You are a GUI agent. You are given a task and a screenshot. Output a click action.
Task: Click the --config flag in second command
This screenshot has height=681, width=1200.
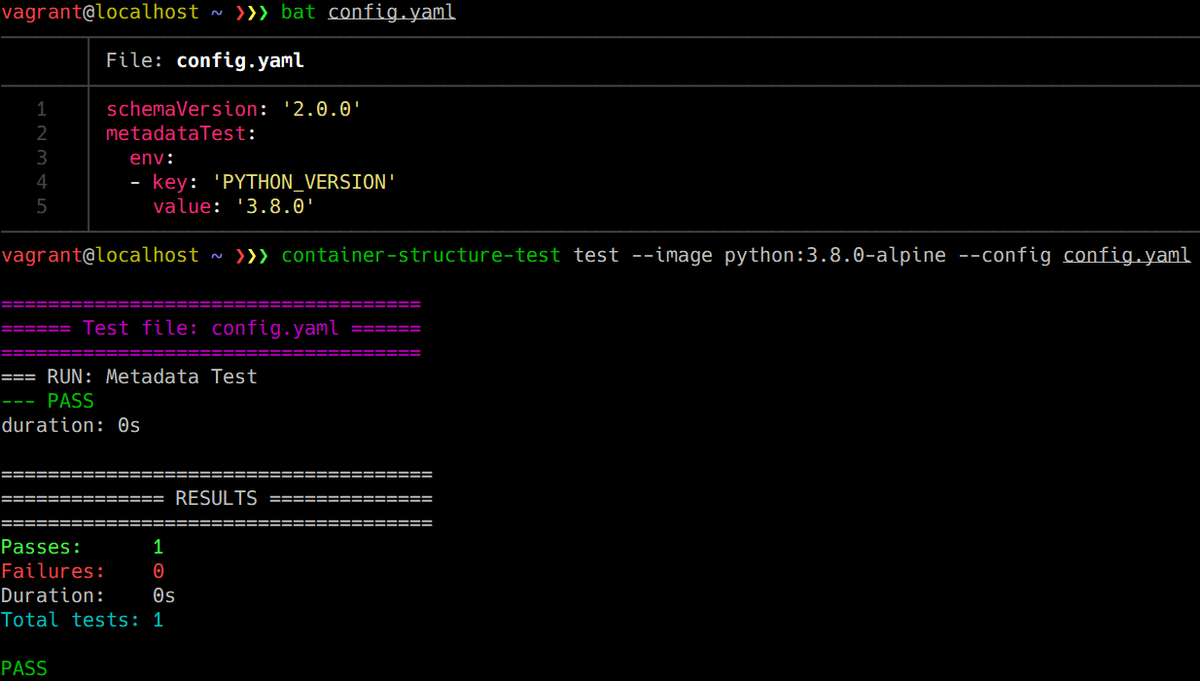coord(1004,255)
